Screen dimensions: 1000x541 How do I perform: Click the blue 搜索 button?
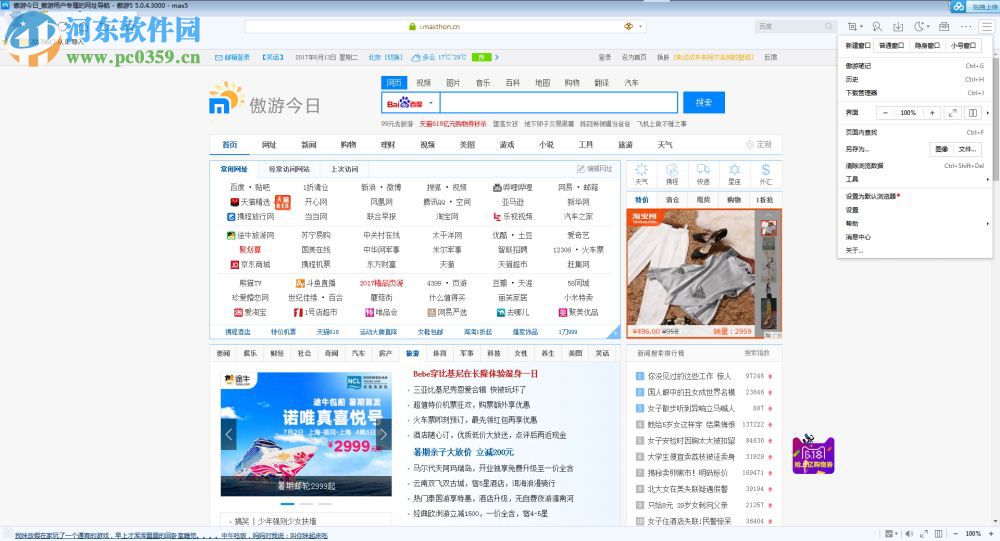pyautogui.click(x=703, y=103)
